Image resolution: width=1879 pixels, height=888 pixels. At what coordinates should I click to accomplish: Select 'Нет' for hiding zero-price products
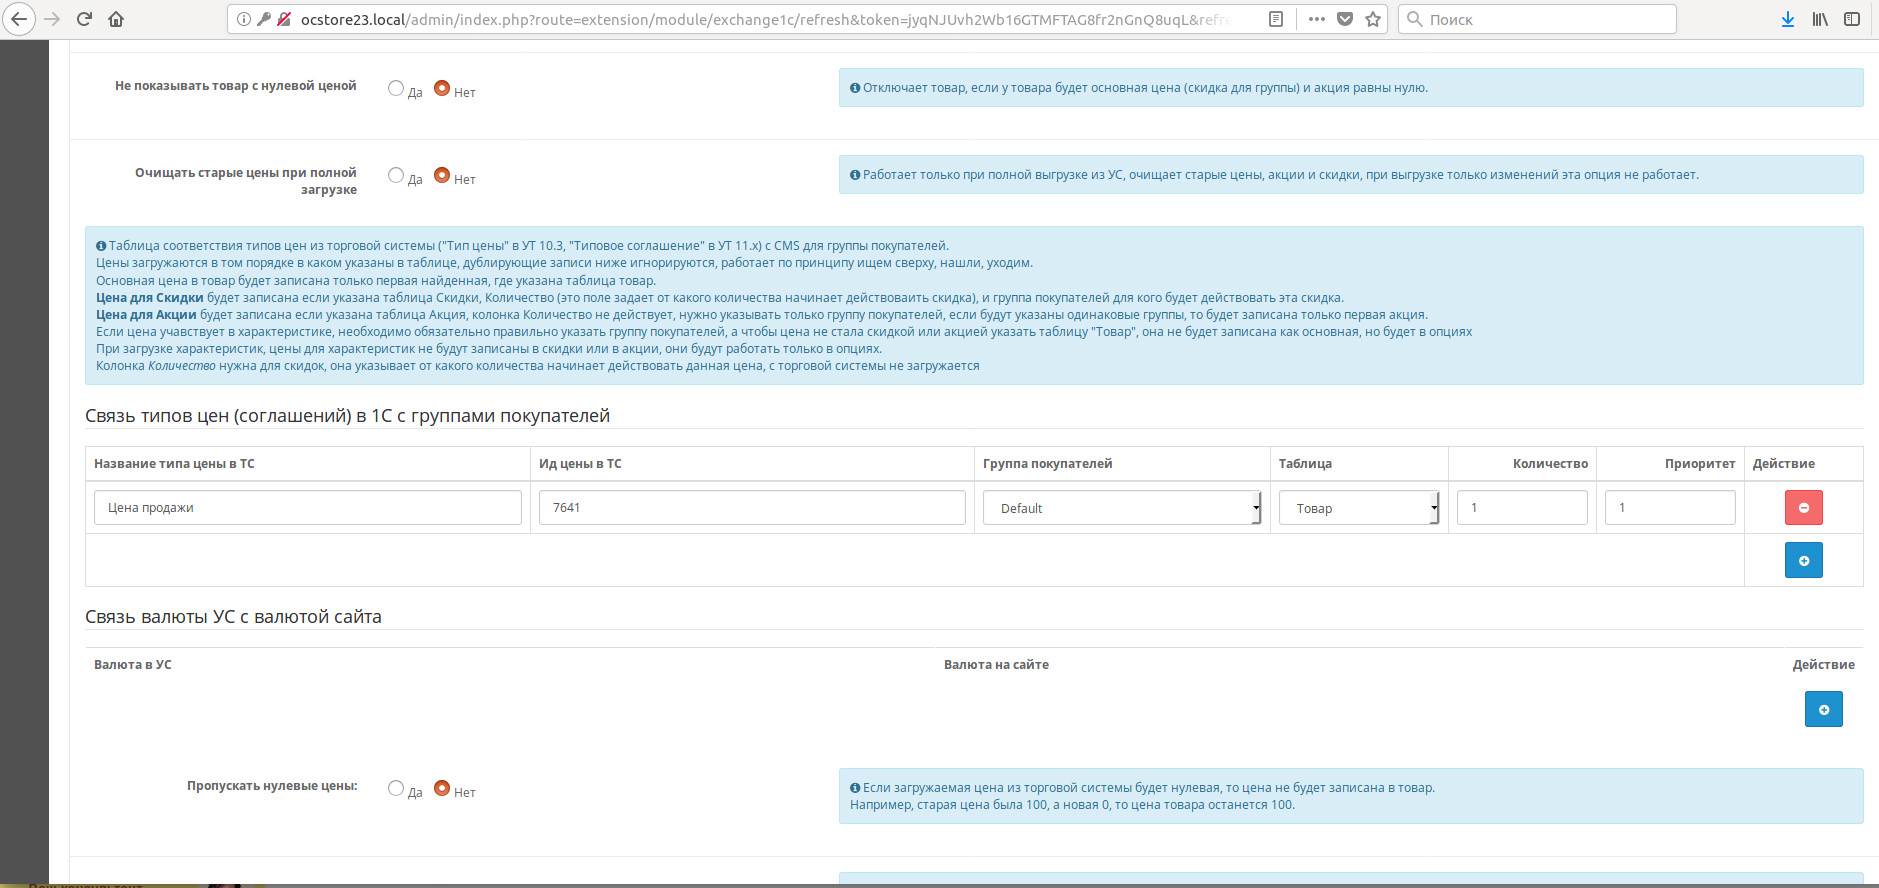click(442, 88)
